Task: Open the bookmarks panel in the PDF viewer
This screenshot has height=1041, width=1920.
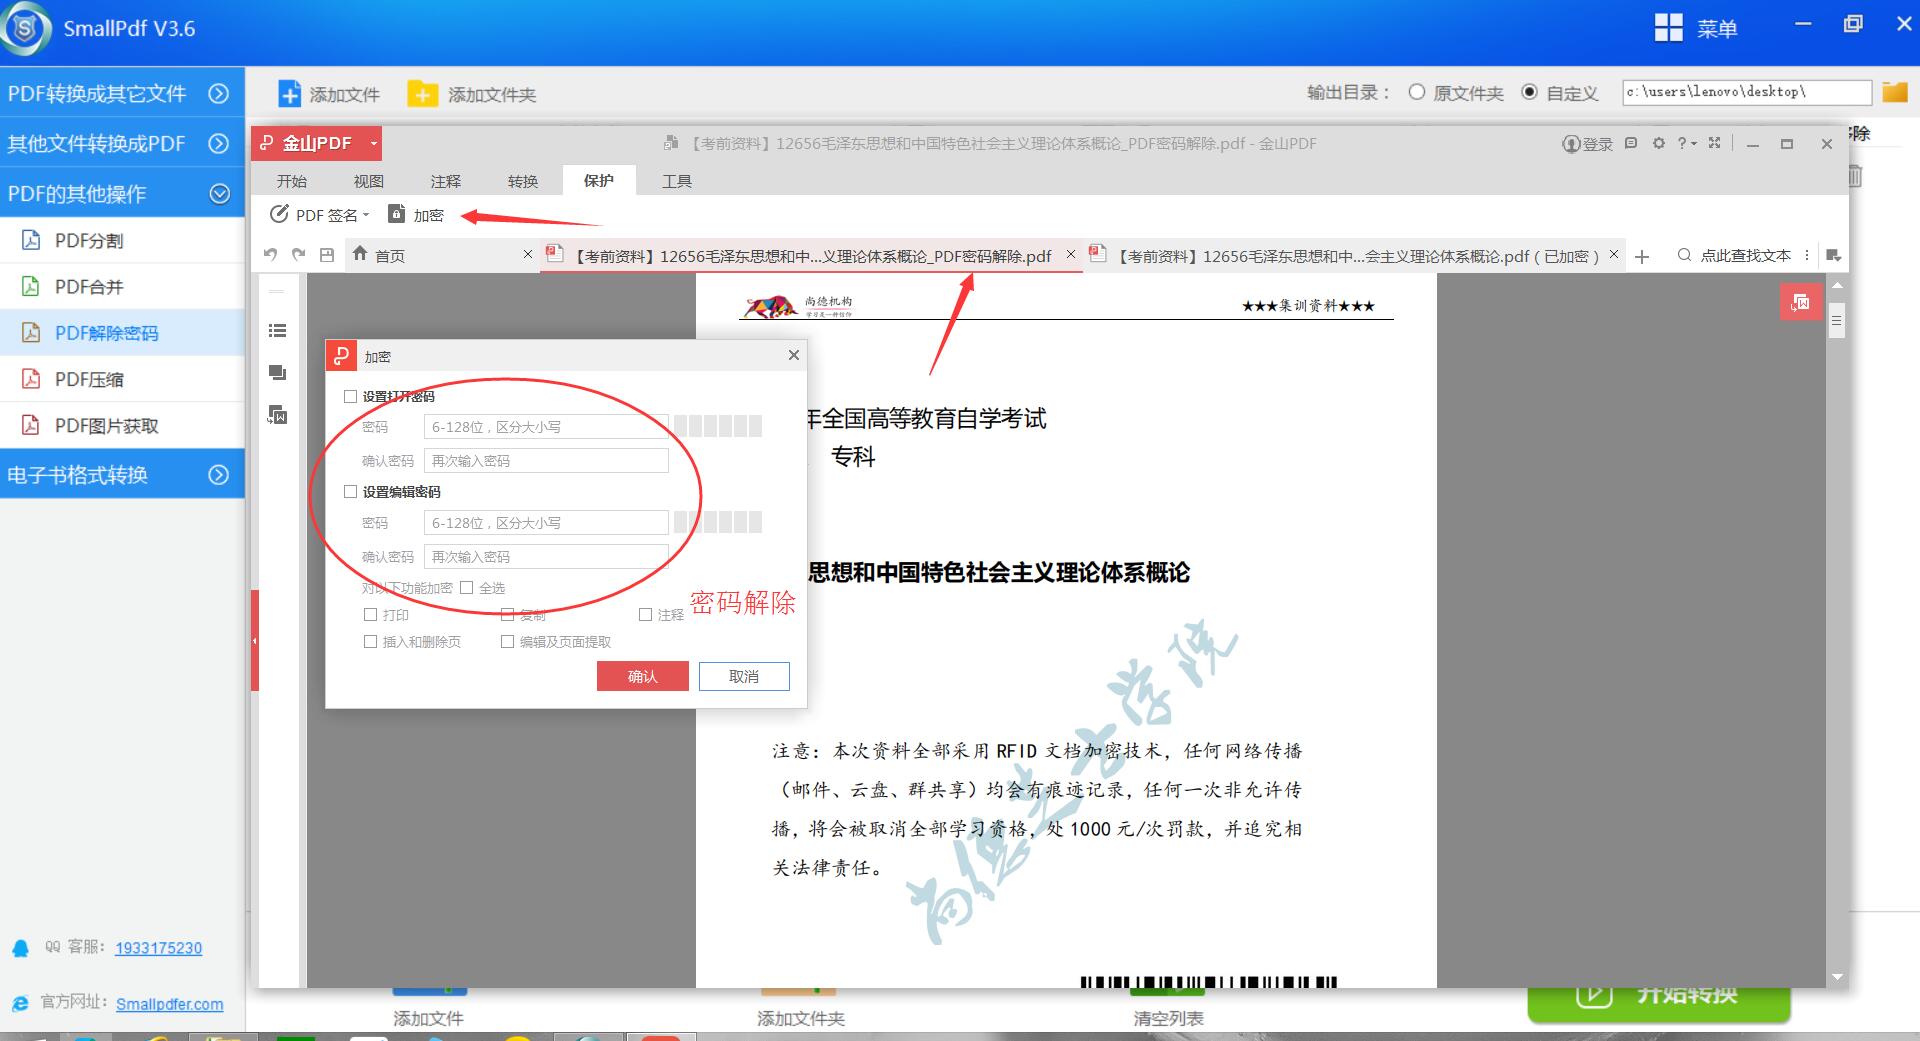Action: 278,330
